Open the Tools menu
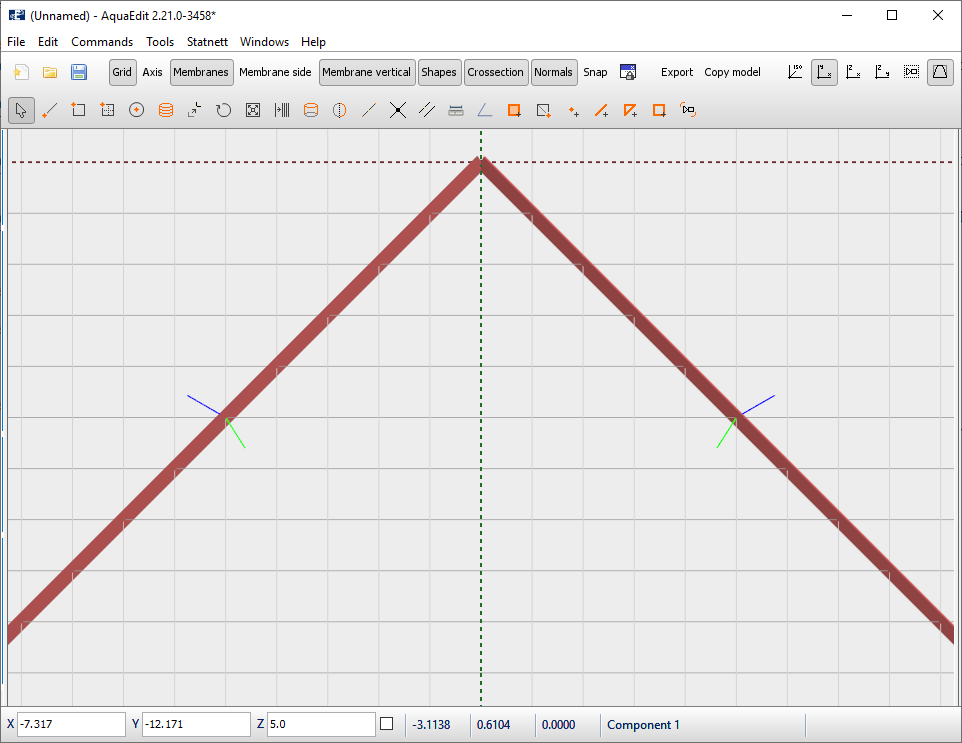This screenshot has height=743, width=962. click(160, 42)
